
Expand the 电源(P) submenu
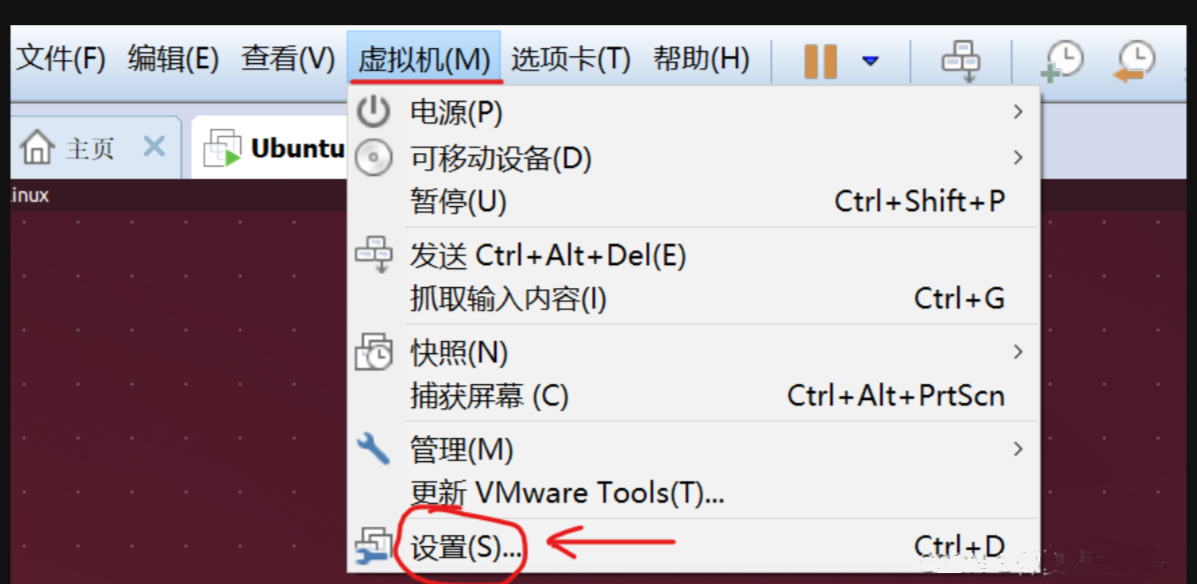(693, 113)
